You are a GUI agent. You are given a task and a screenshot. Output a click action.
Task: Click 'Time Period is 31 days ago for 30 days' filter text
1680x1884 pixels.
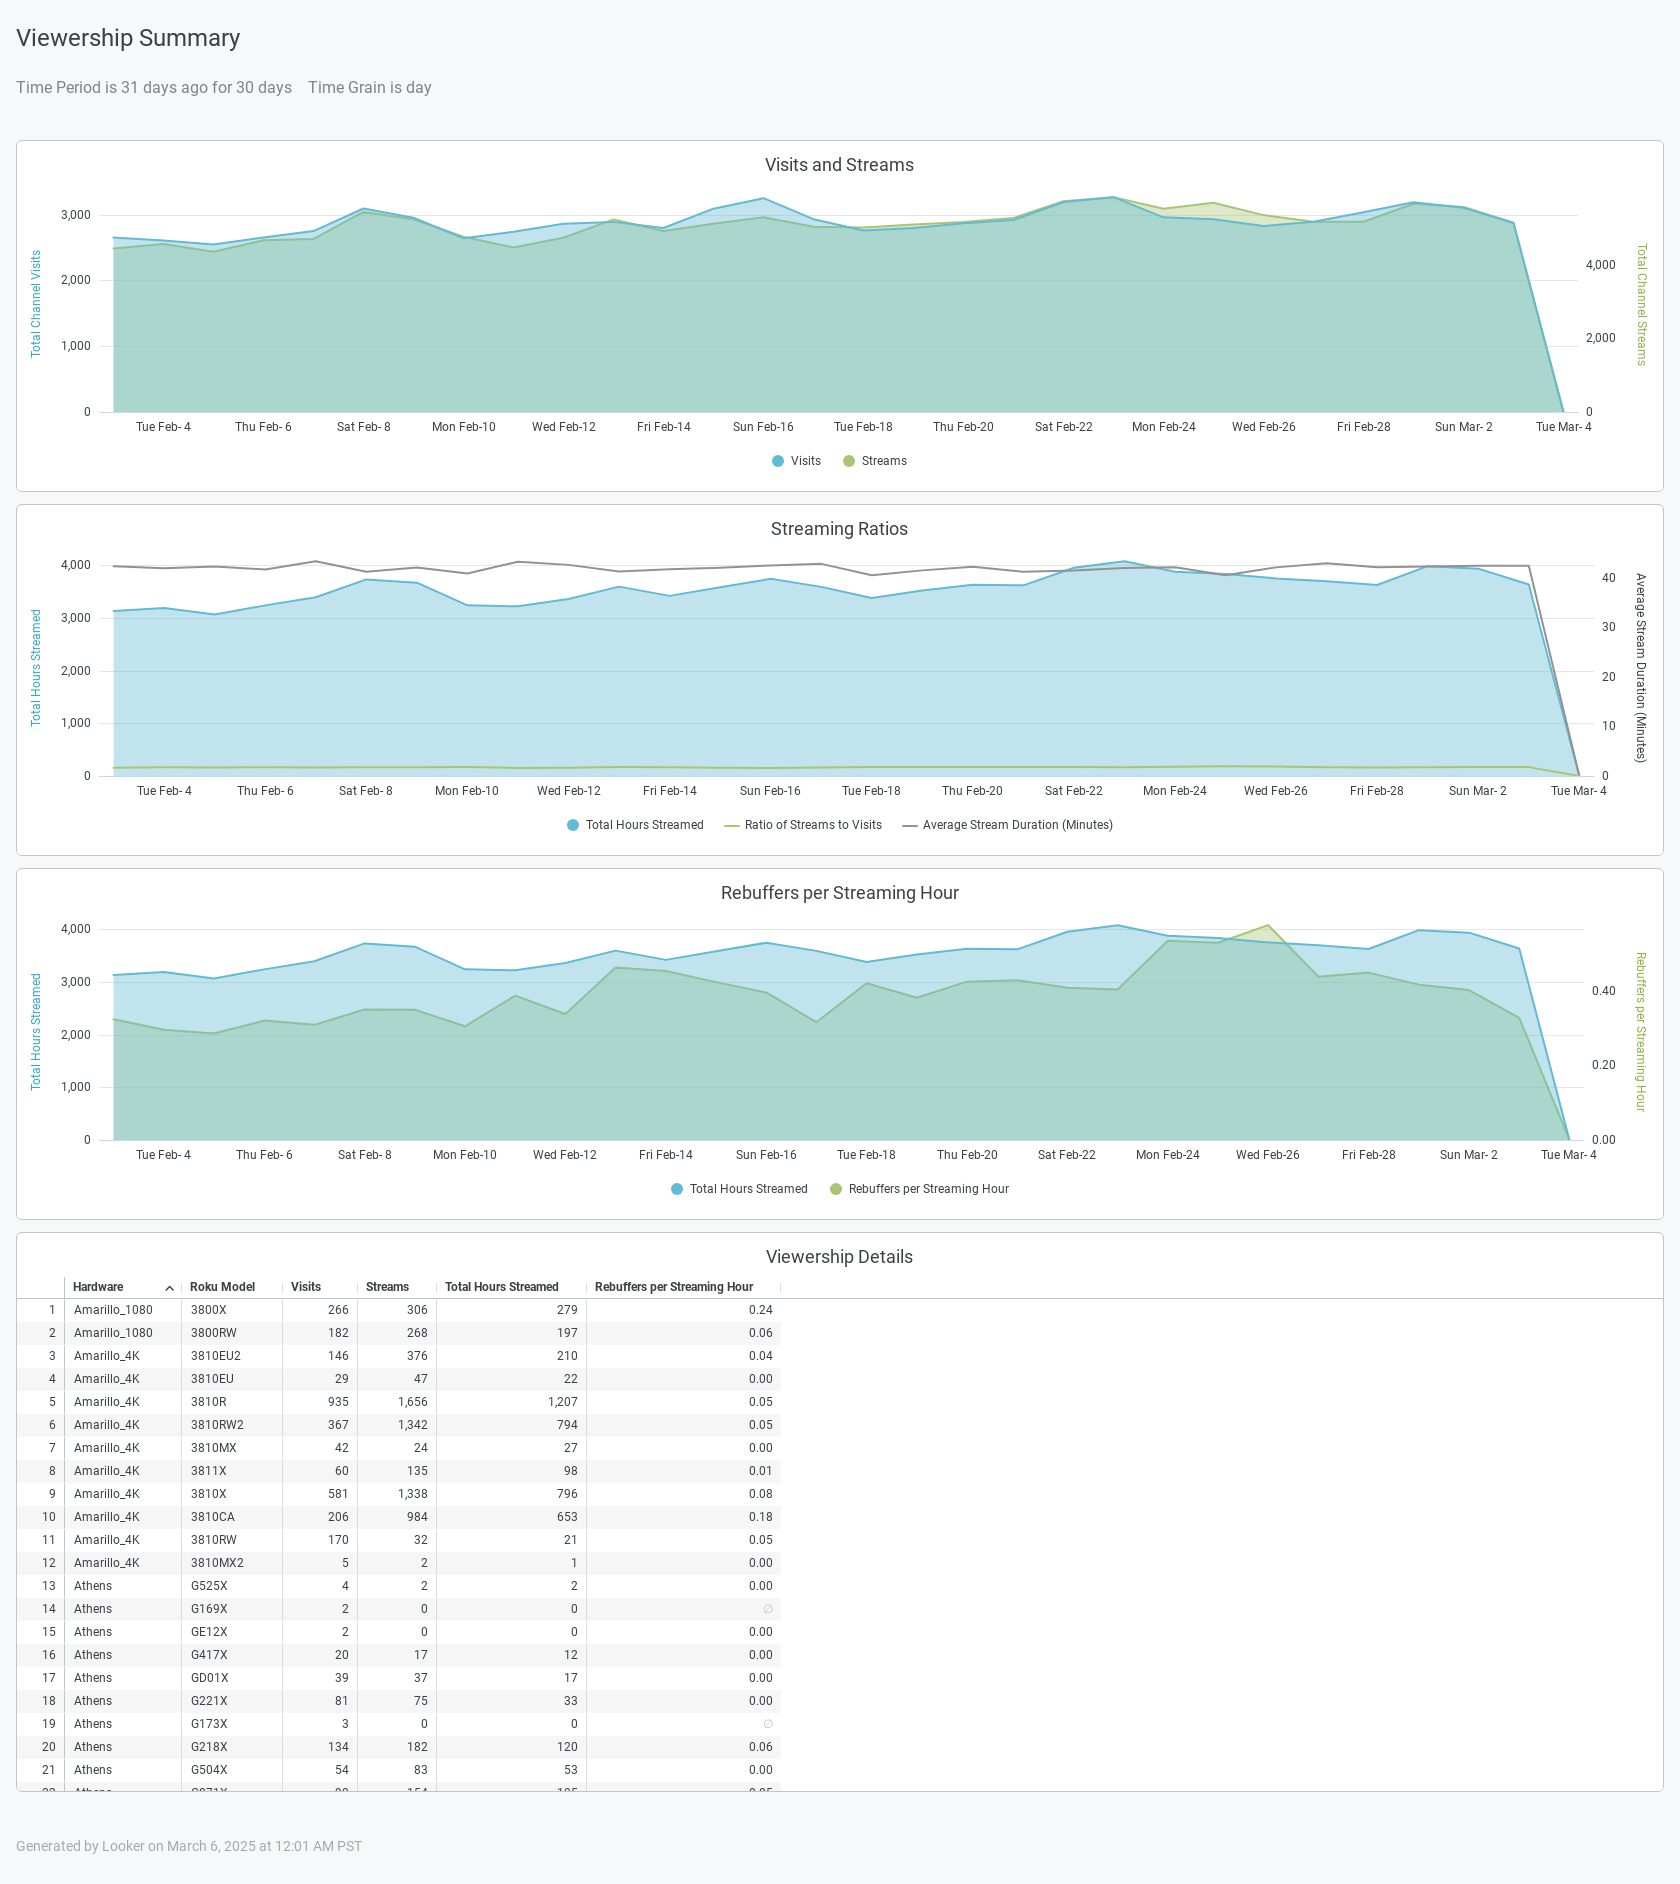(154, 88)
